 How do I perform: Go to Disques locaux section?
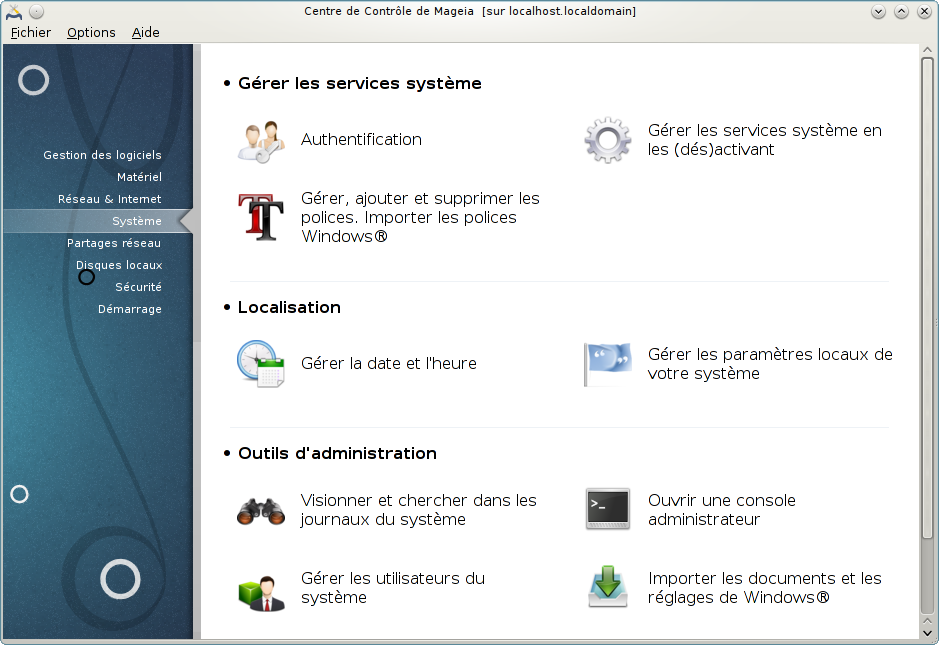[119, 265]
